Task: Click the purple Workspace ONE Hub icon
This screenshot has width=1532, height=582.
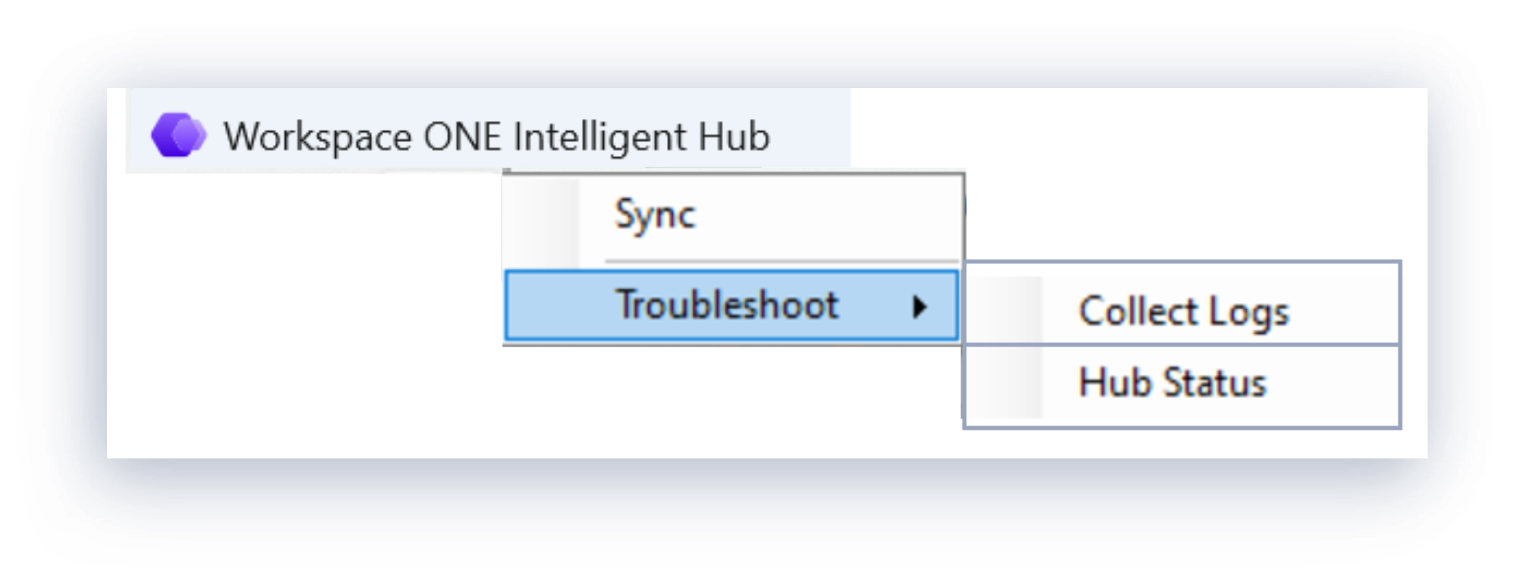Action: click(x=178, y=135)
